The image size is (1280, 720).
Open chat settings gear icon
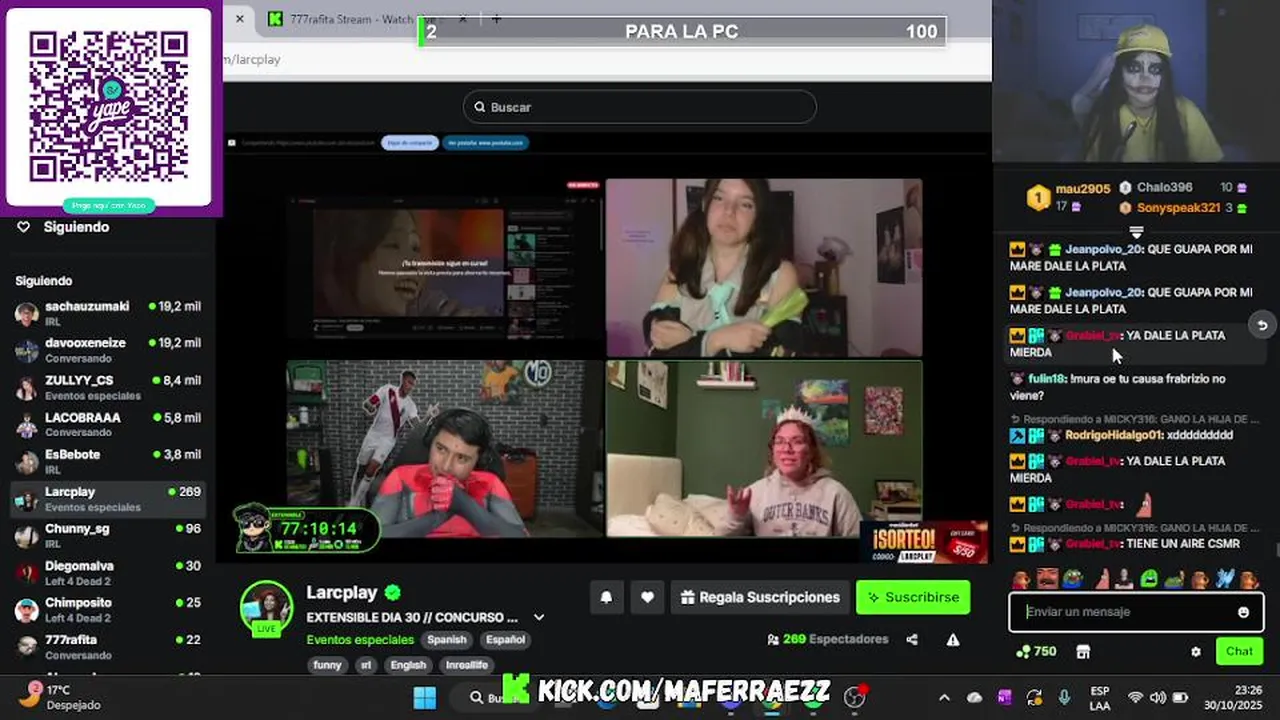click(1195, 651)
